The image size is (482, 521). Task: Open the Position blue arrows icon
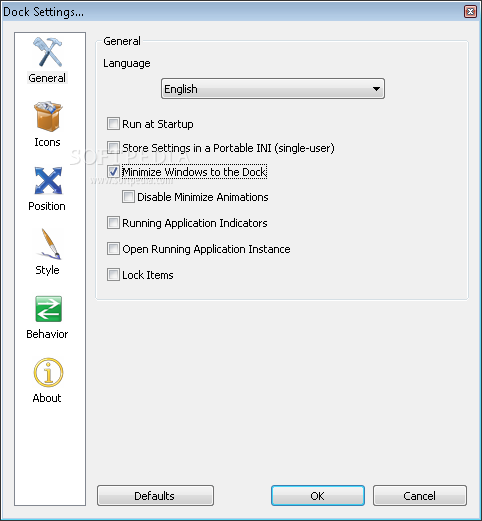pyautogui.click(x=48, y=180)
